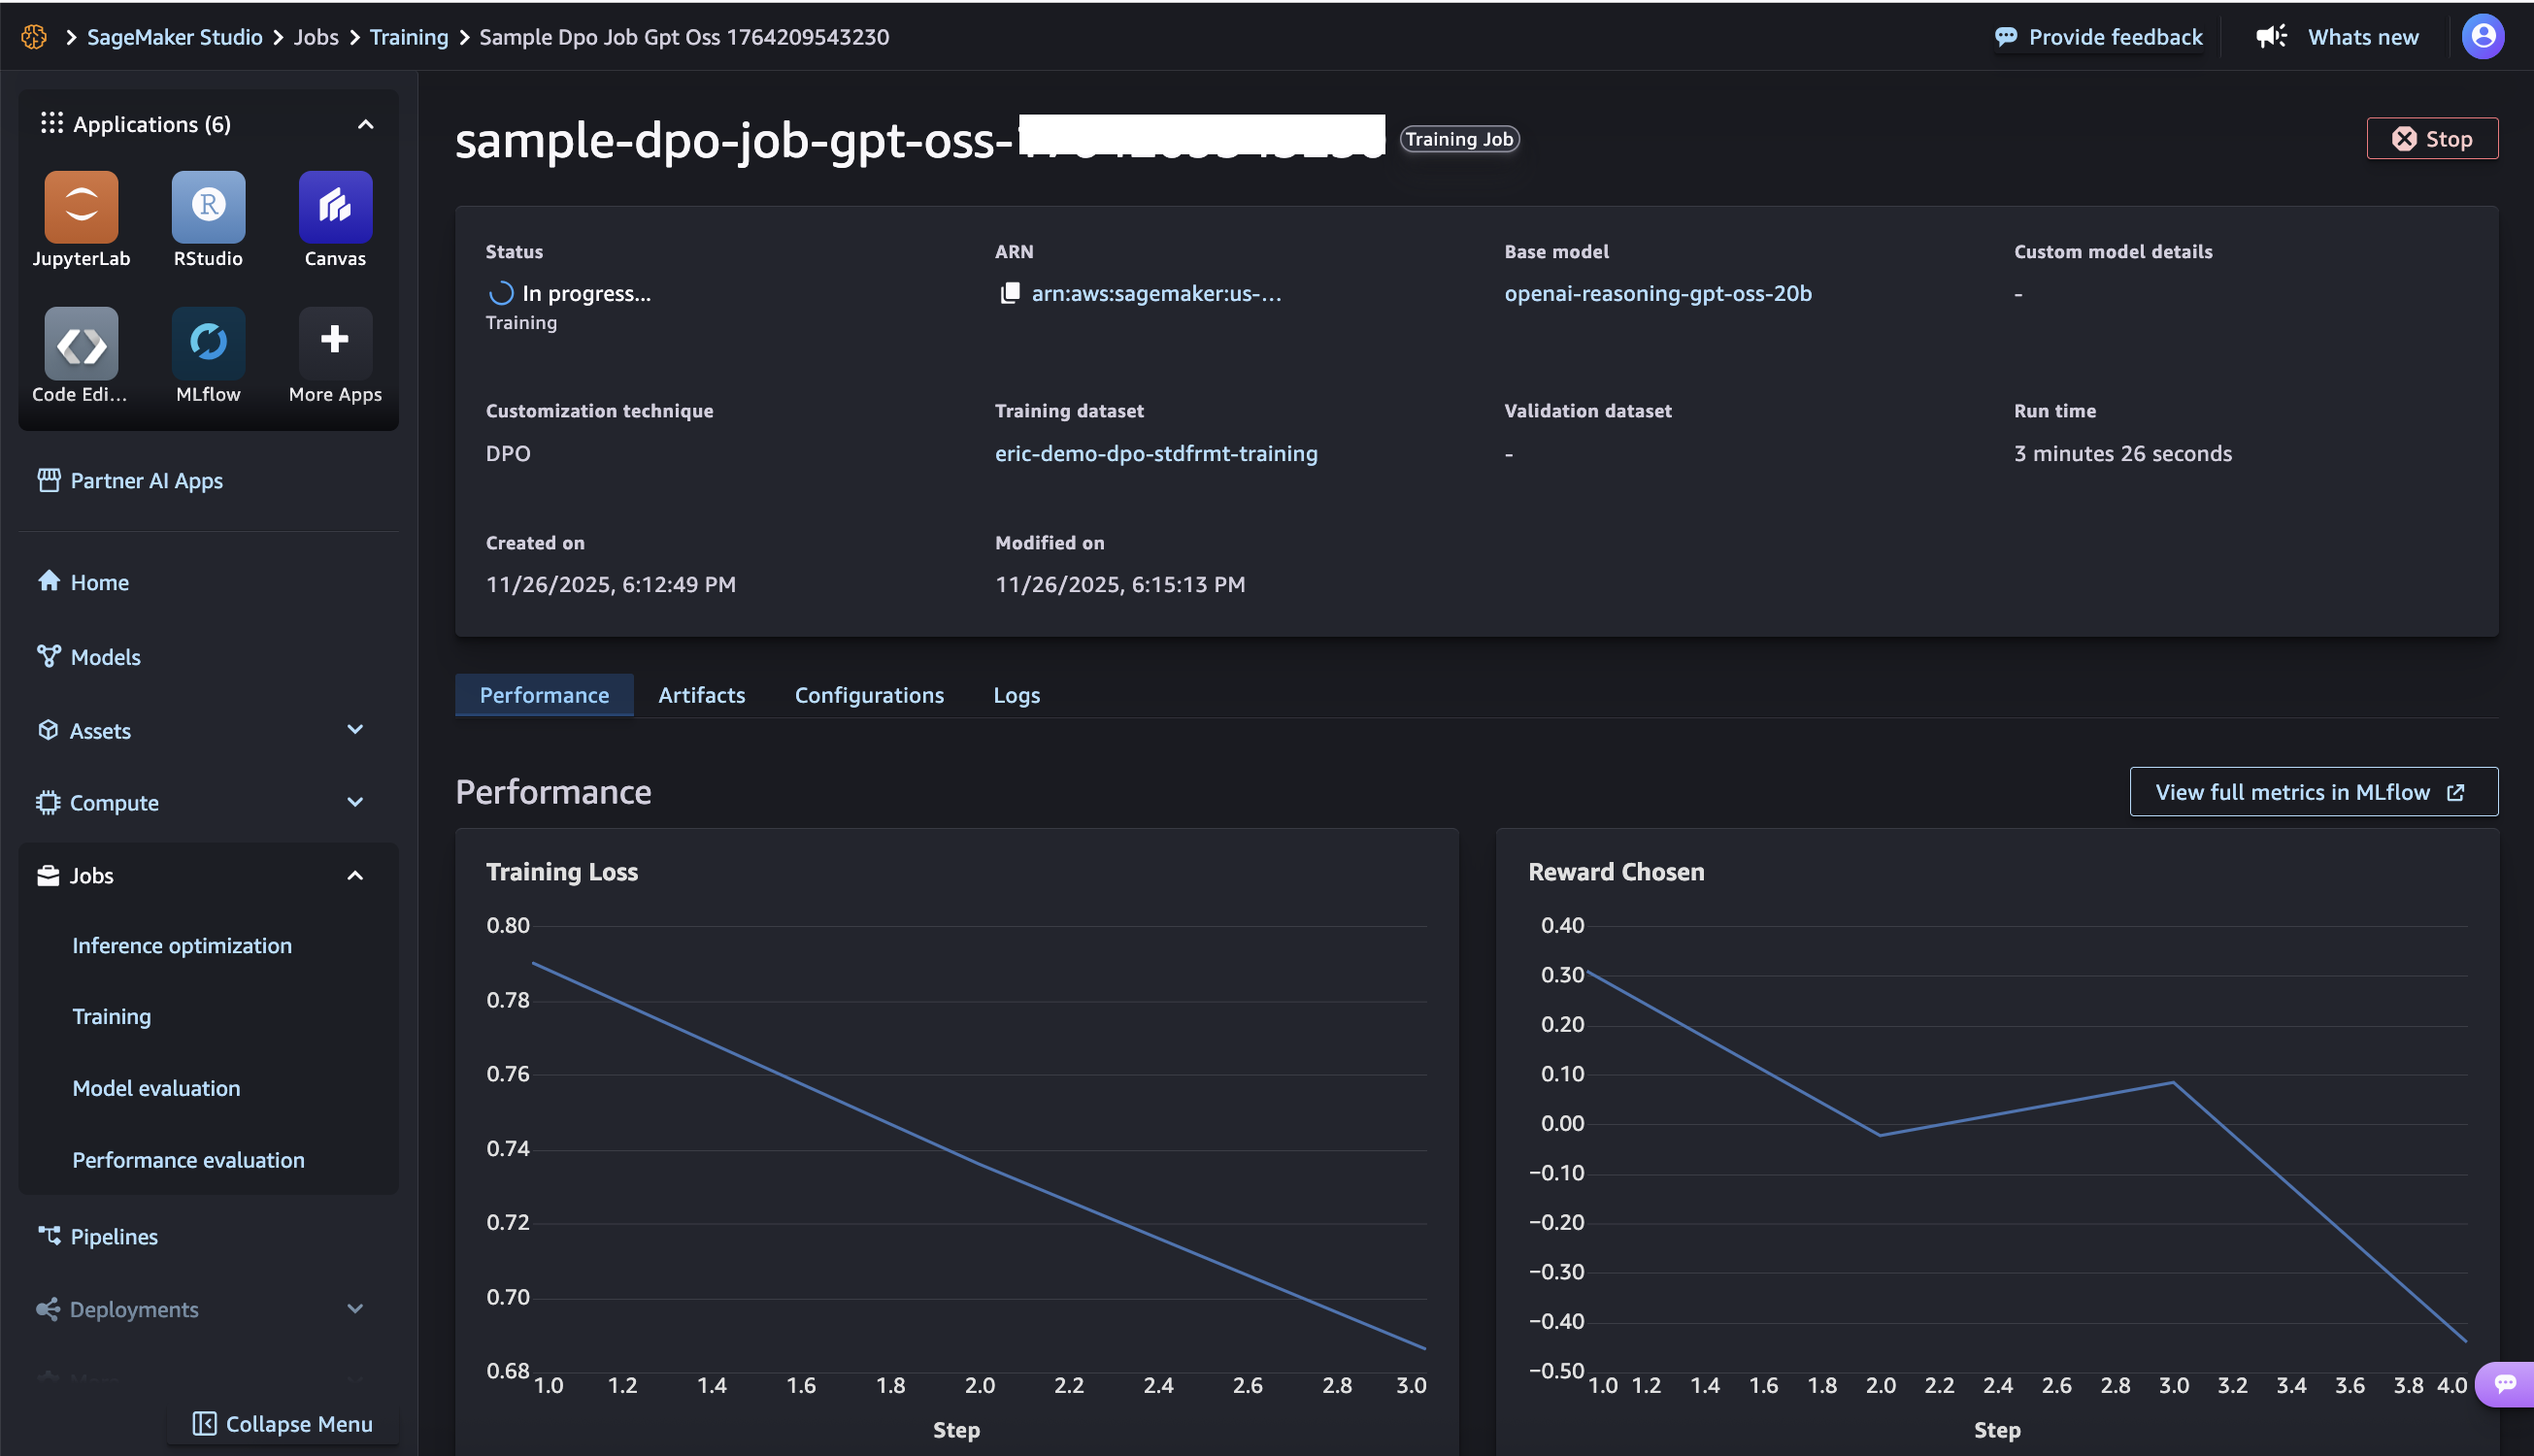The image size is (2534, 1456).
Task: Click the Modified on date '11/26/2025, 6:15:13 PM'
Action: point(1120,584)
